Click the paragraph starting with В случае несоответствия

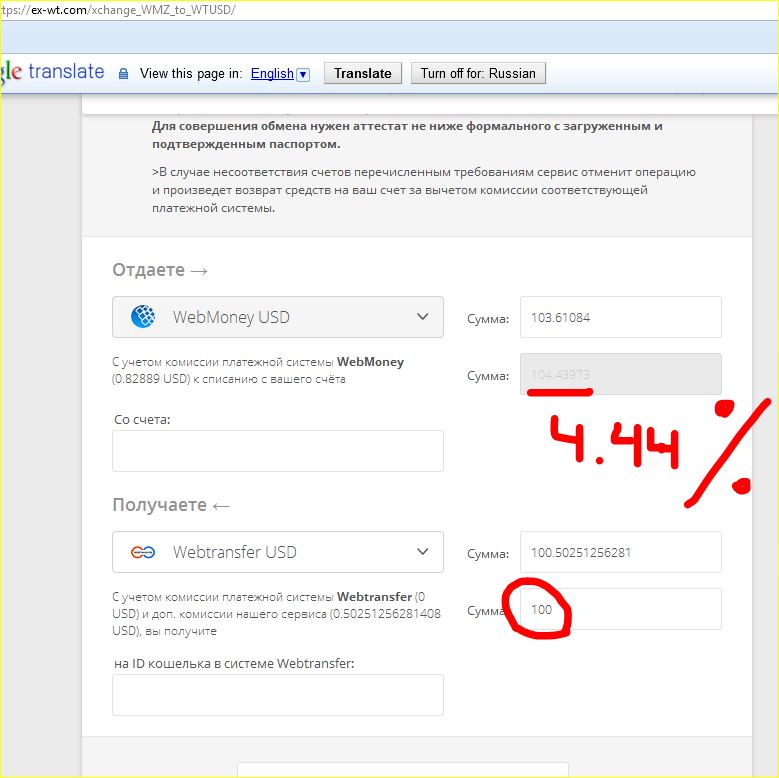tap(424, 190)
